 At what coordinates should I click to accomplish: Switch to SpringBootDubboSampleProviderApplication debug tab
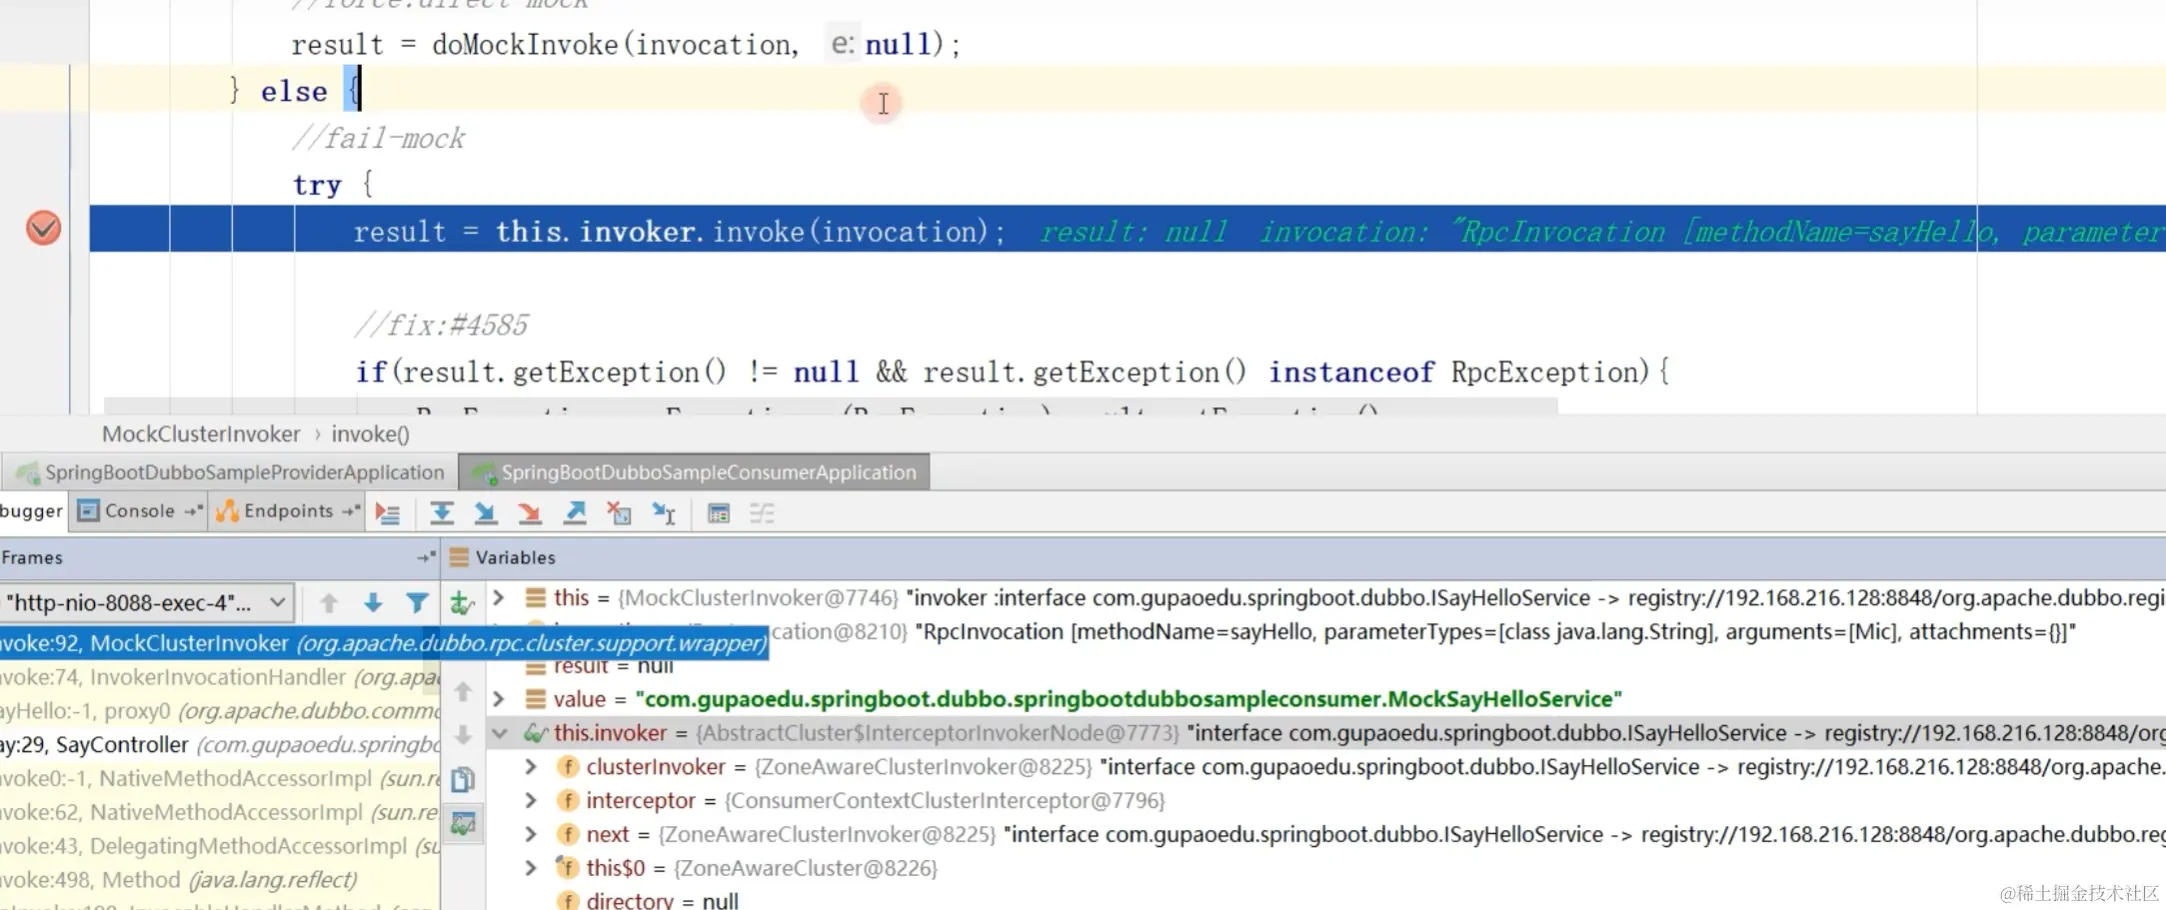click(230, 472)
